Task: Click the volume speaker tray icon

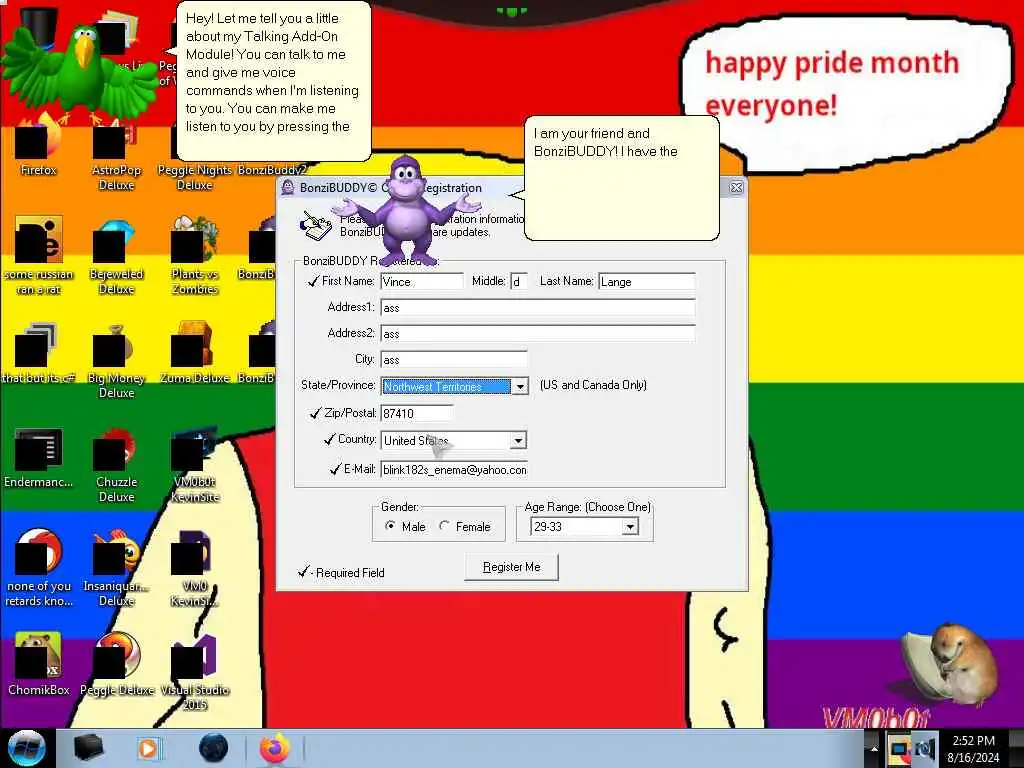Action: pos(925,749)
